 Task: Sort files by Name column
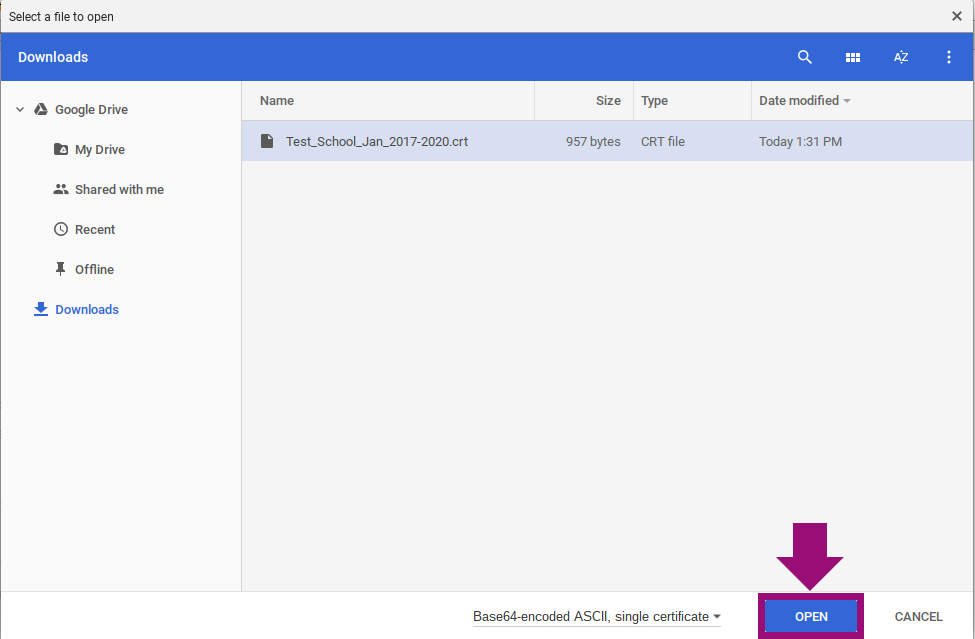tap(277, 101)
